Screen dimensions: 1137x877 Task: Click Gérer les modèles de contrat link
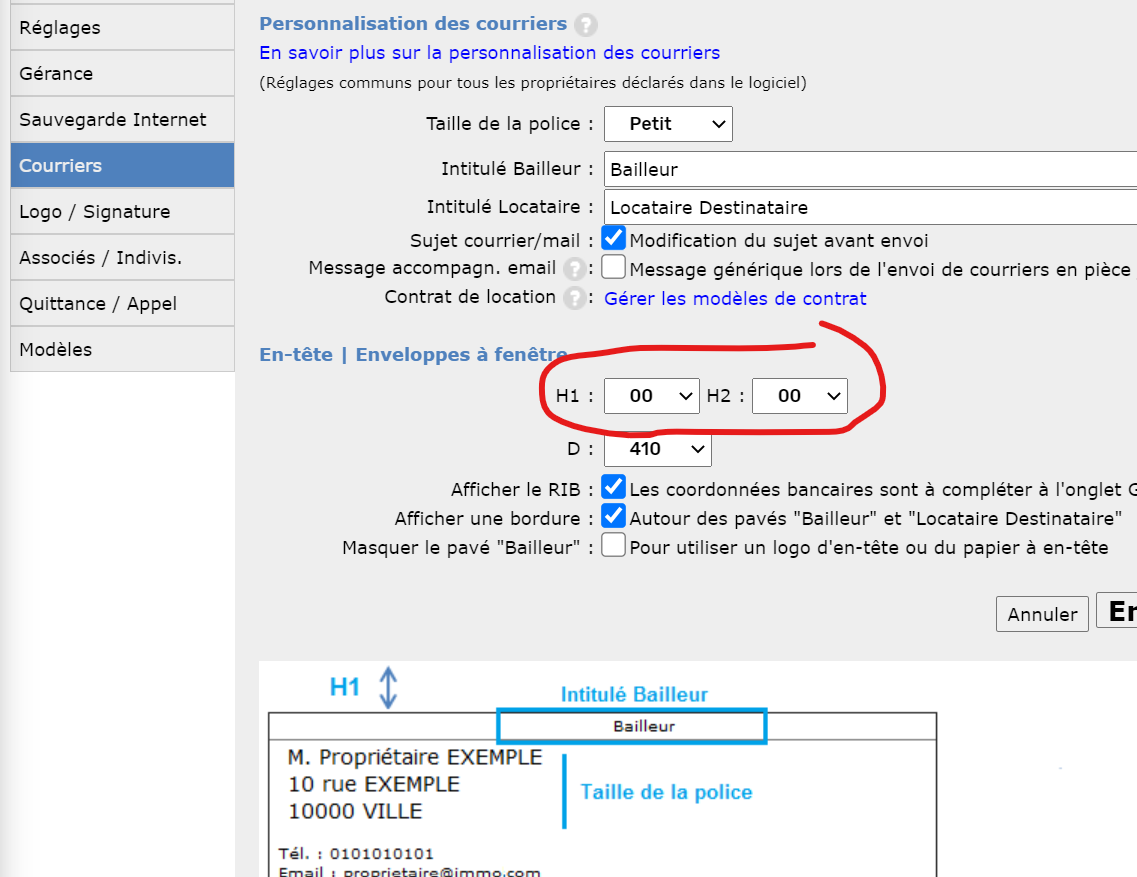point(735,299)
